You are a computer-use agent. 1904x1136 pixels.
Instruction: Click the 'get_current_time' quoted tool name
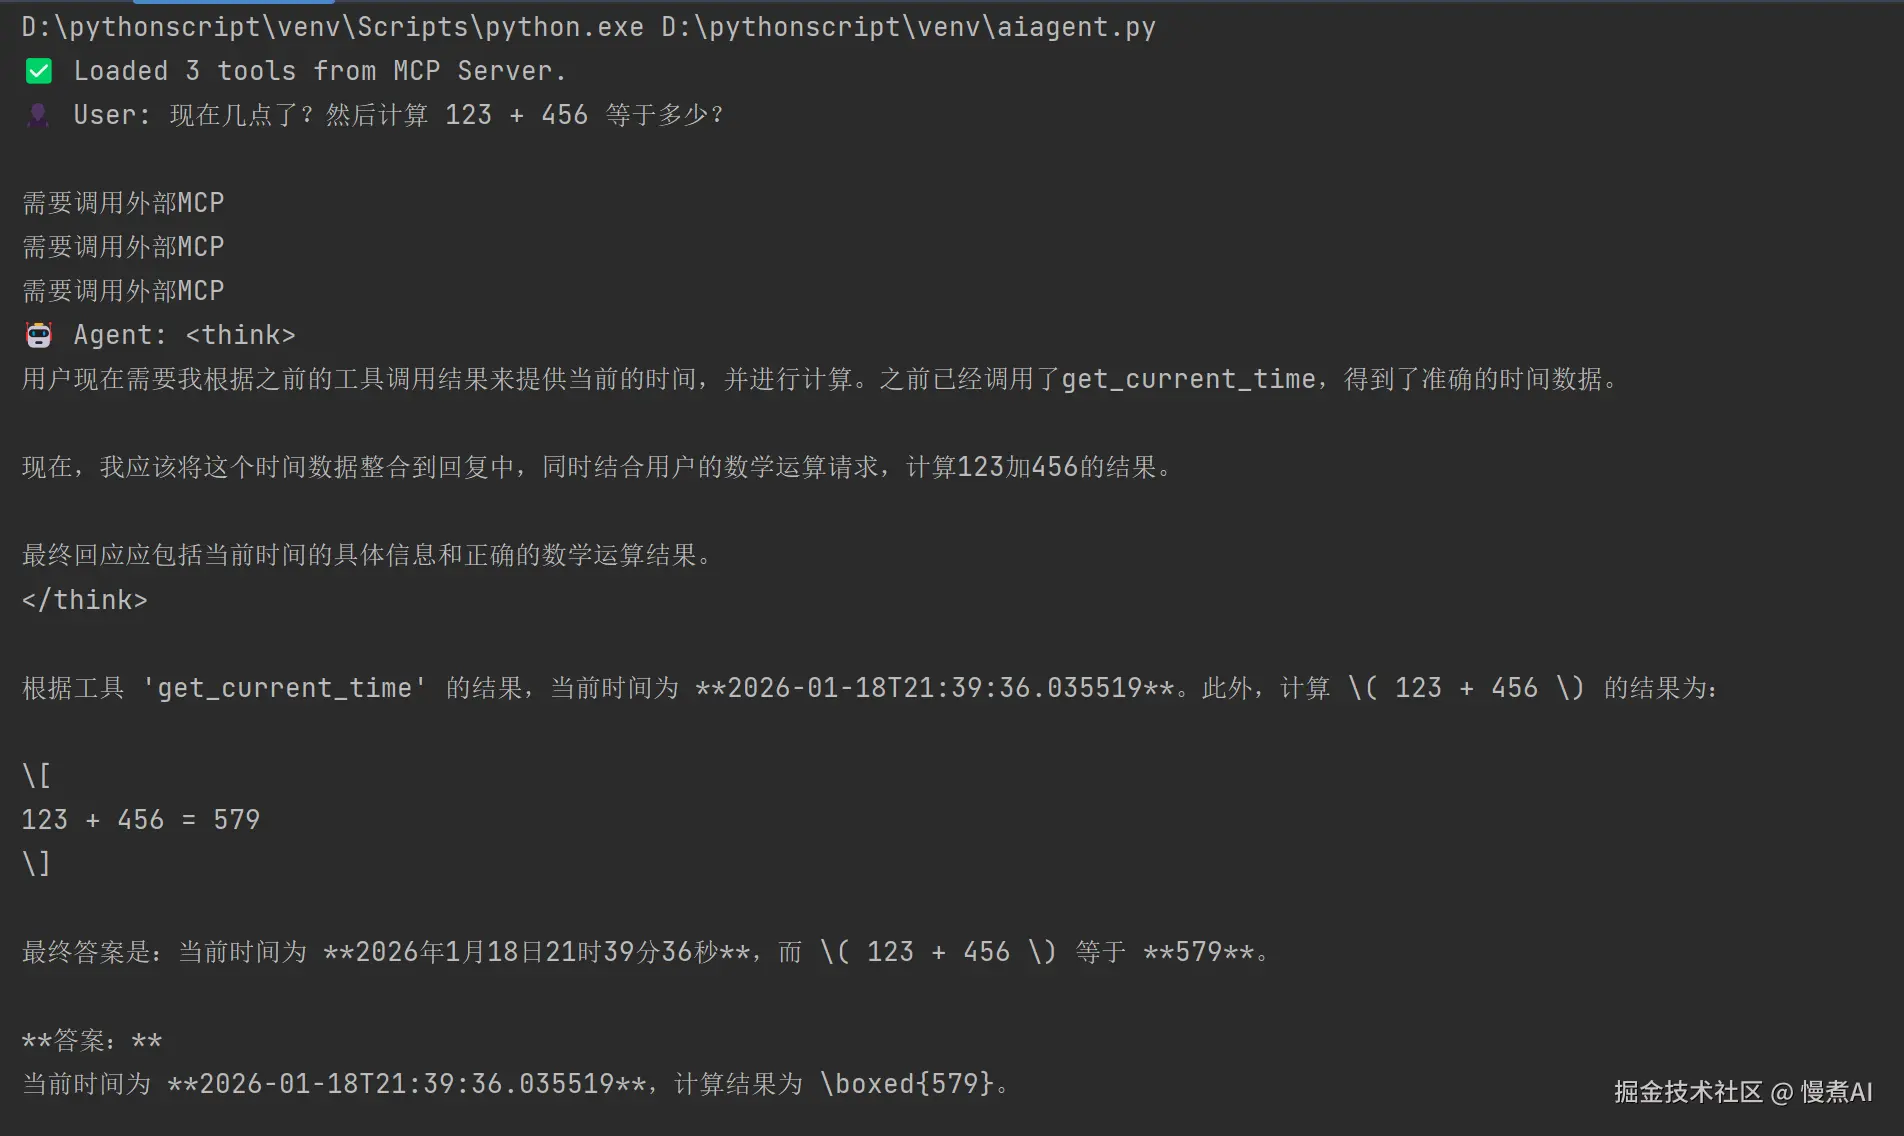click(x=285, y=688)
